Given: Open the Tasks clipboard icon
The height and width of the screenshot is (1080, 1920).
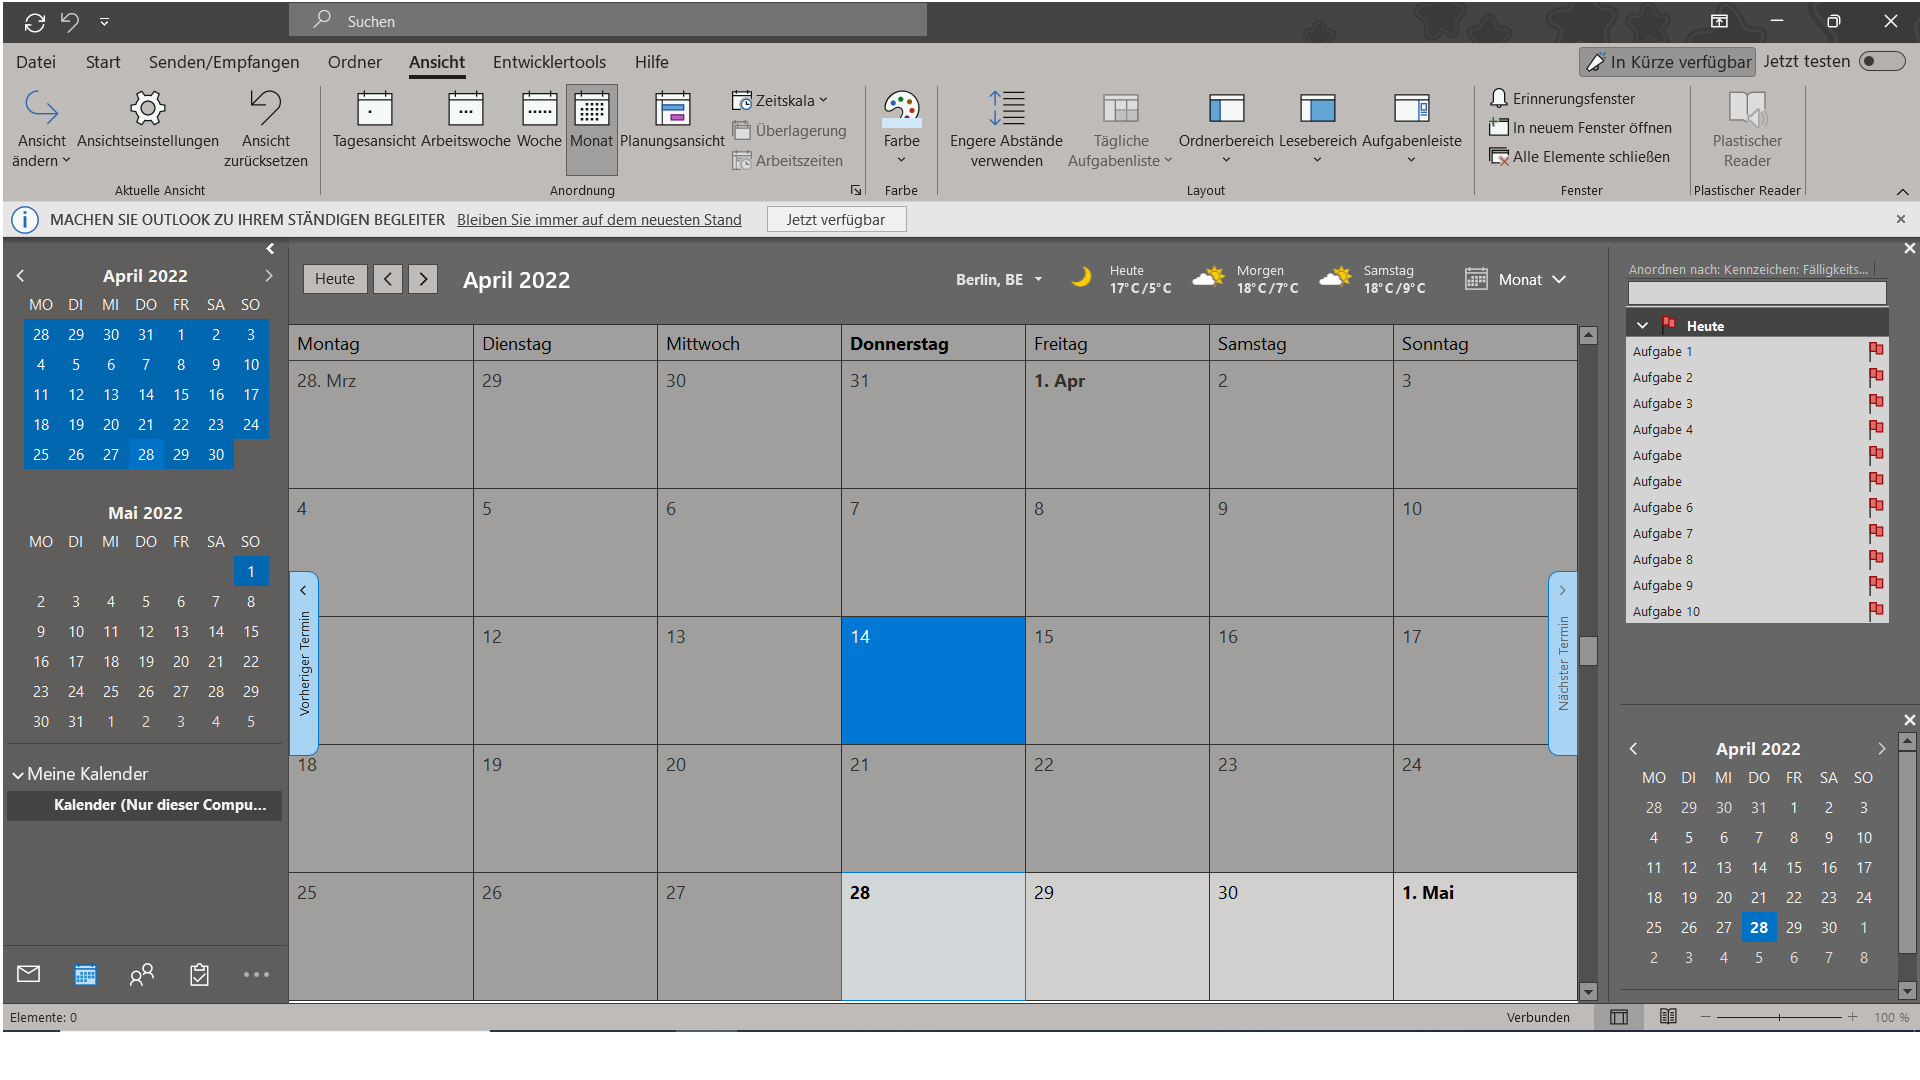Looking at the screenshot, I should point(200,974).
